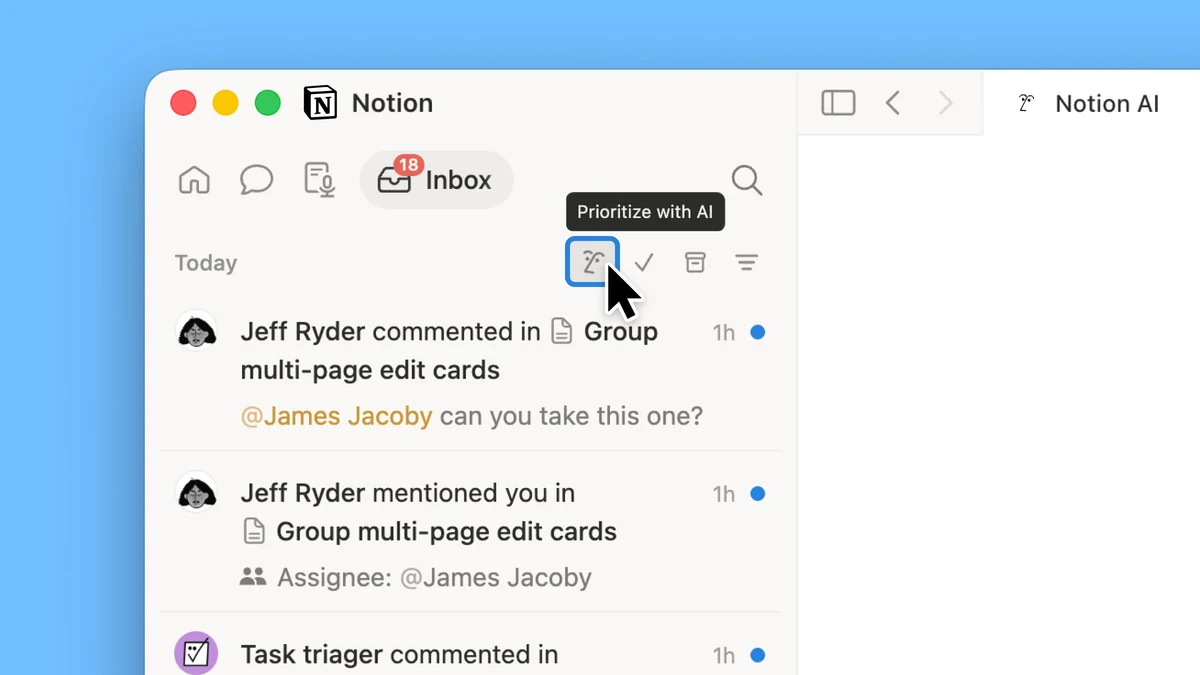Click the Notion logo icon
1200x675 pixels.
click(x=320, y=103)
